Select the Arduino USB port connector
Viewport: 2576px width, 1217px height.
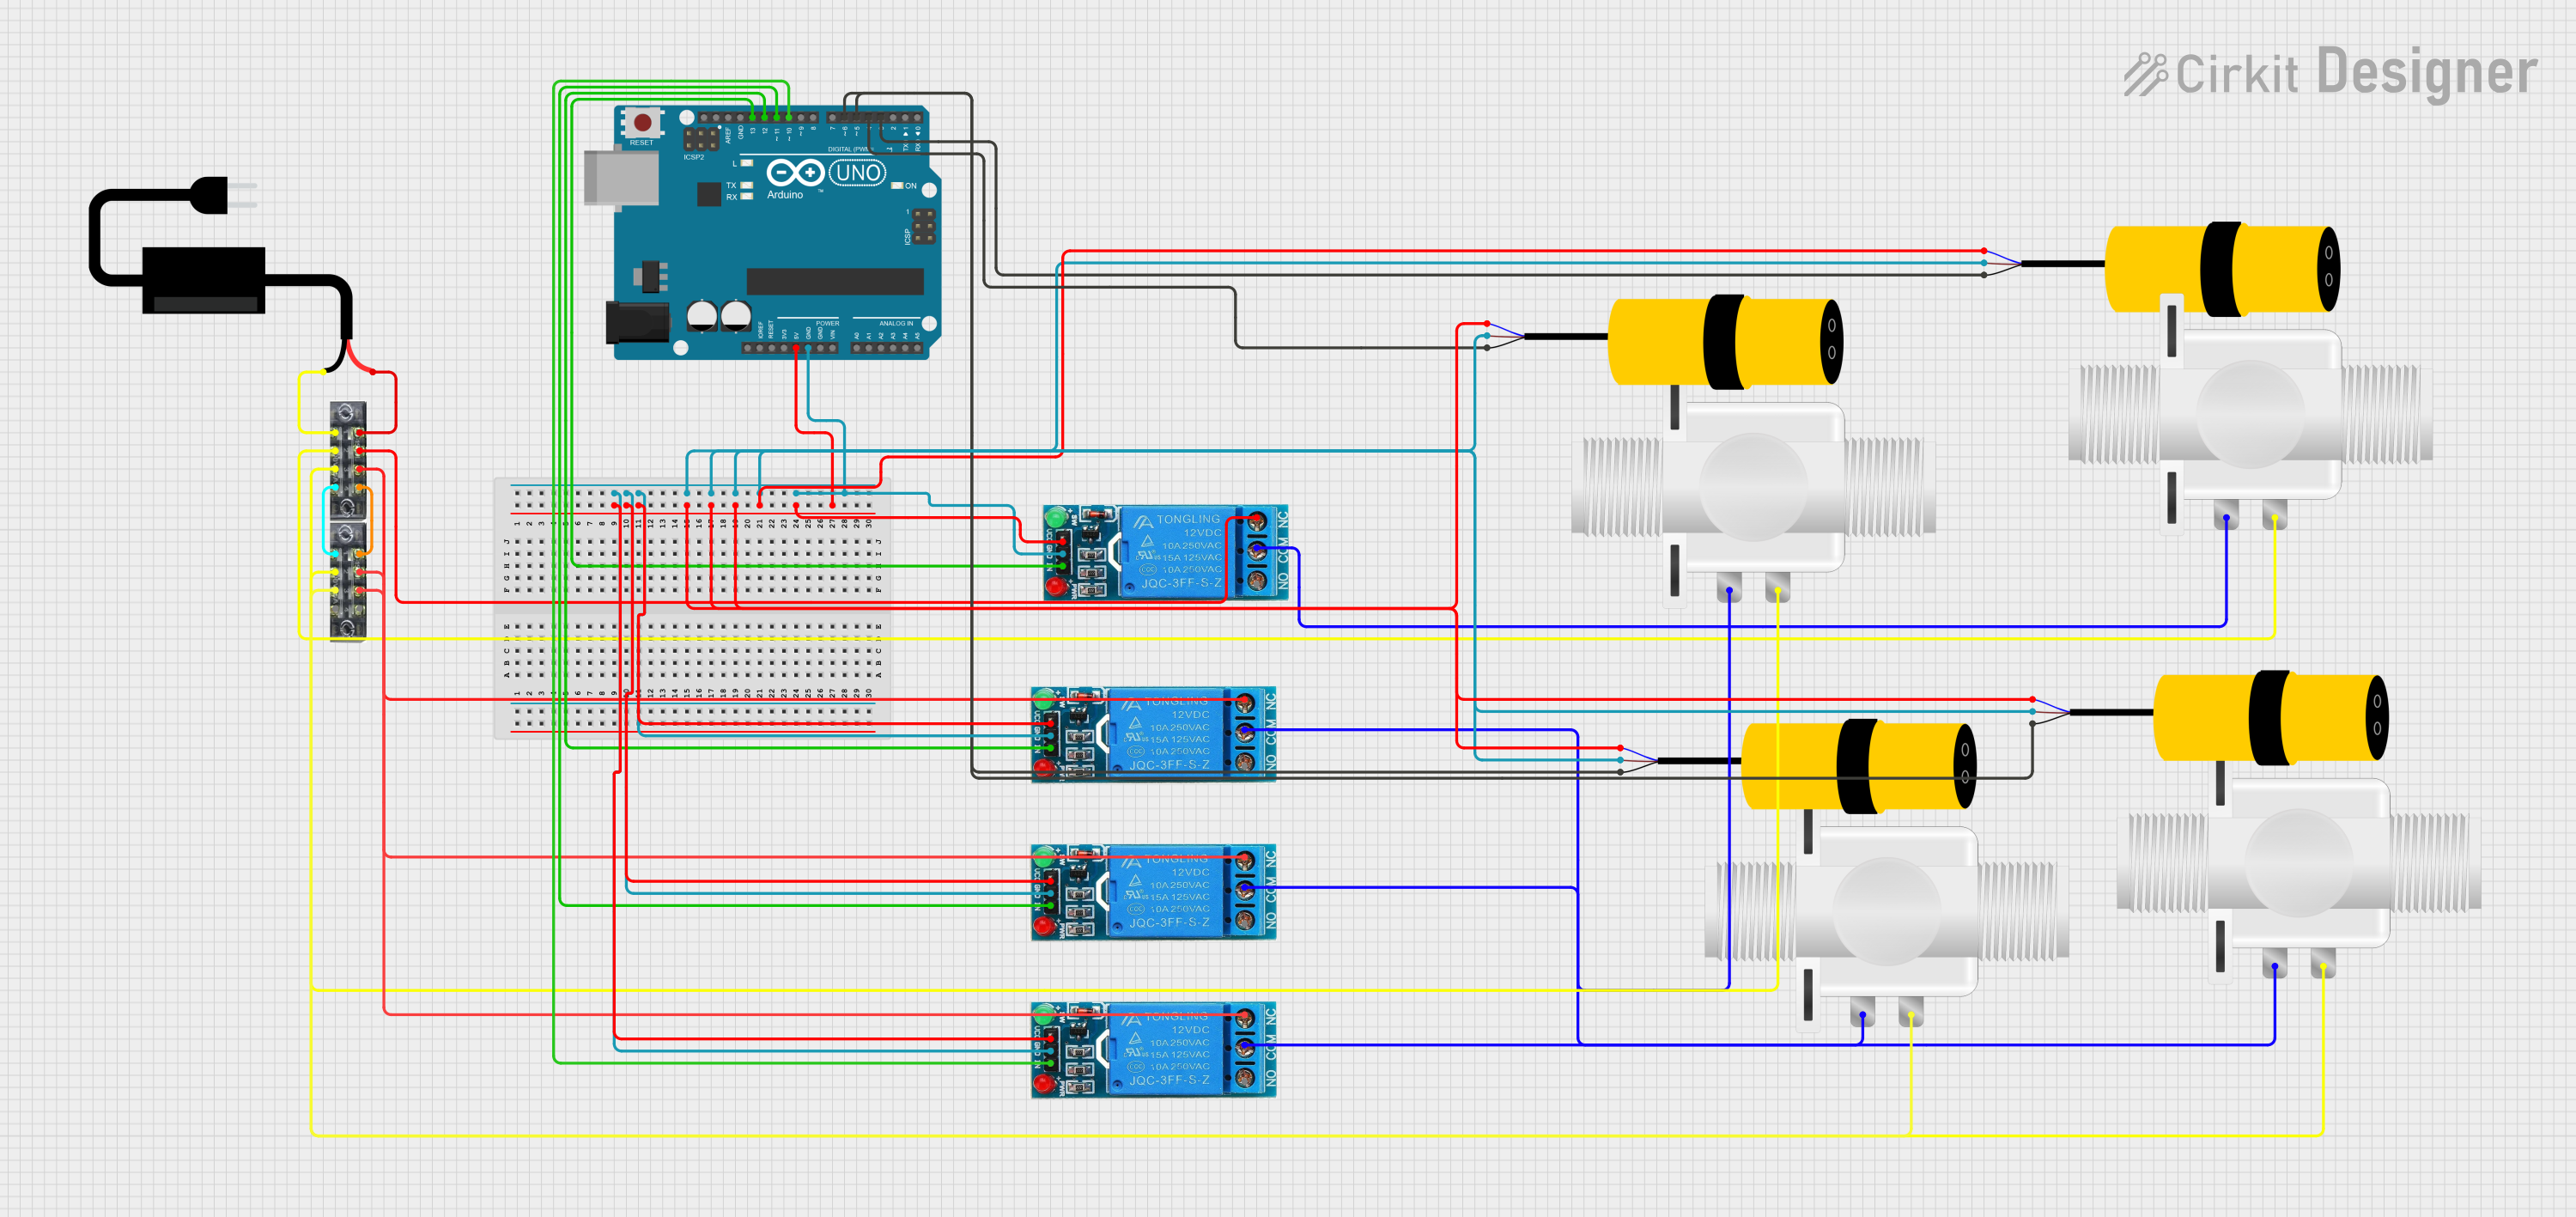pos(621,177)
